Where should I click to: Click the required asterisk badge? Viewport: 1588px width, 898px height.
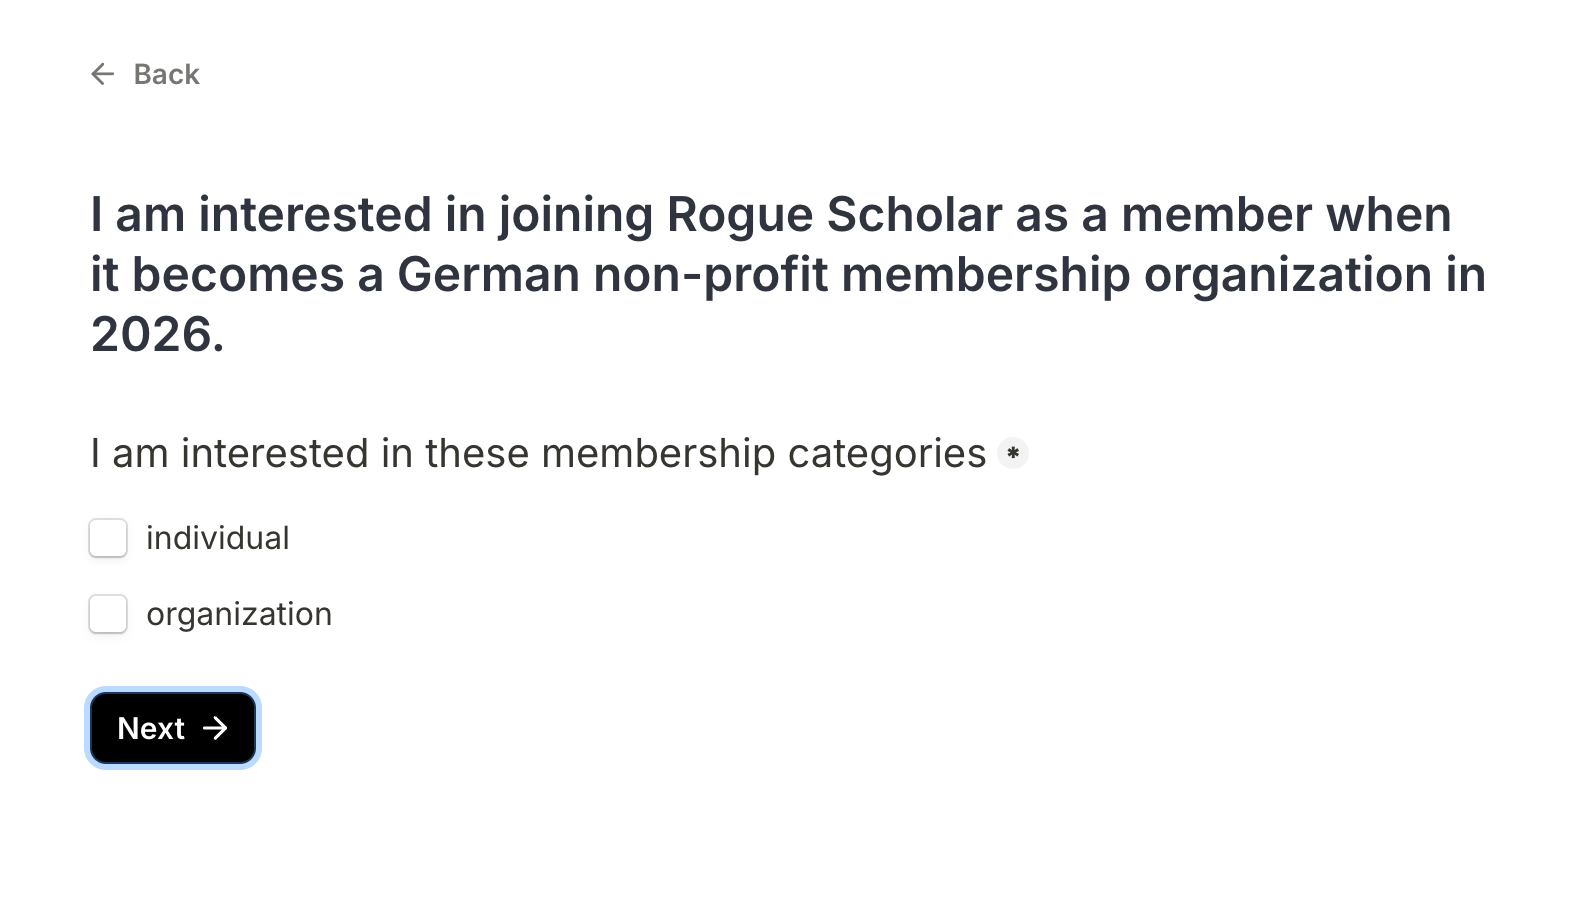click(x=1013, y=454)
